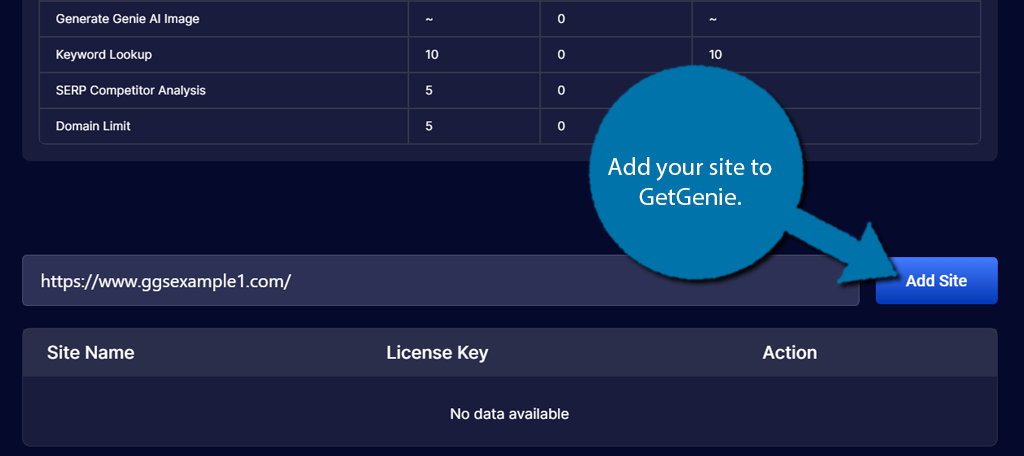Click the No data available message
This screenshot has width=1024, height=456.
pyautogui.click(x=509, y=414)
